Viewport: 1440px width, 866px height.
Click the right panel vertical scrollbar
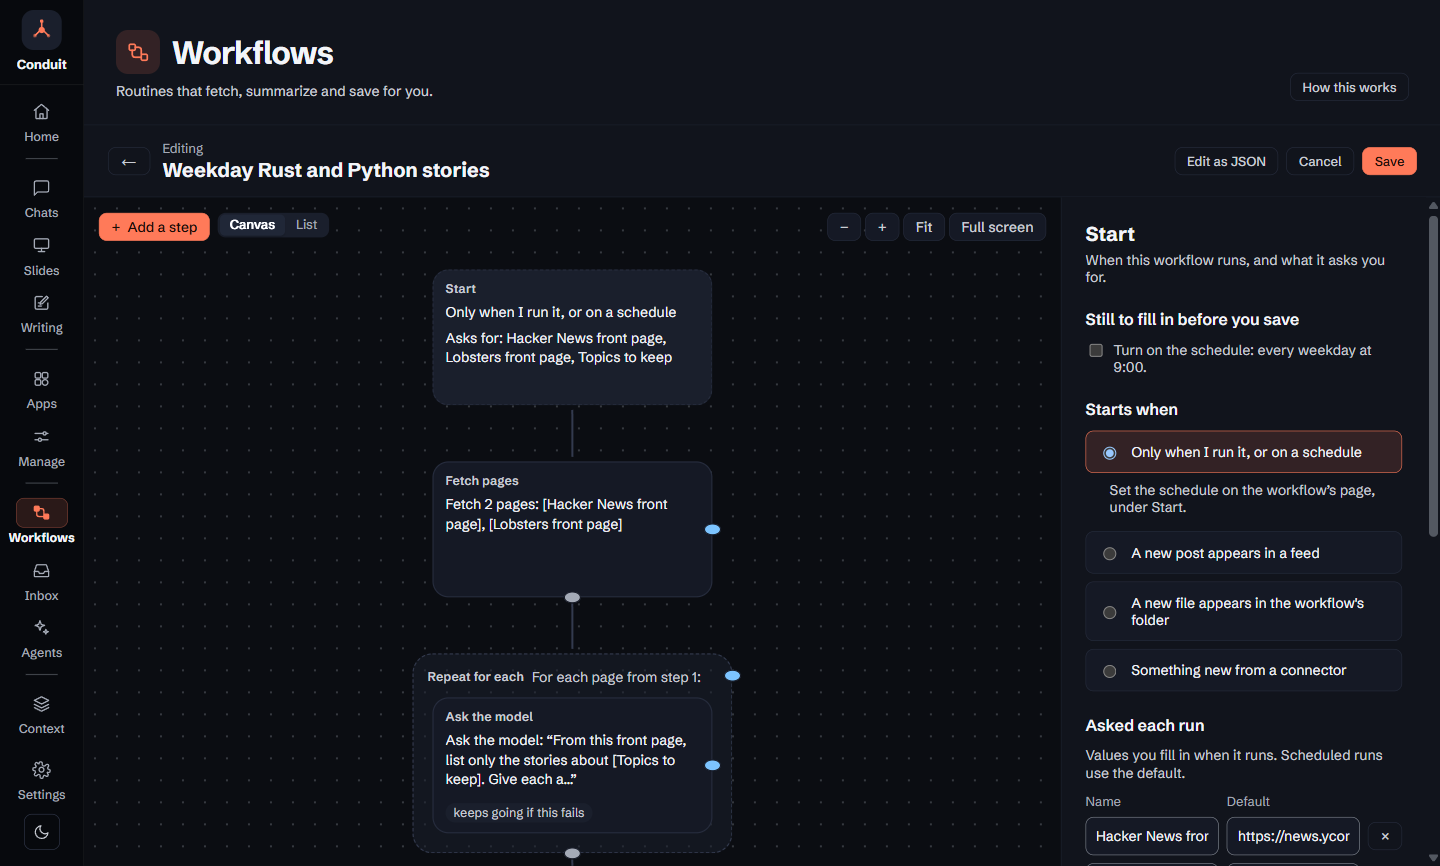[x=1433, y=377]
